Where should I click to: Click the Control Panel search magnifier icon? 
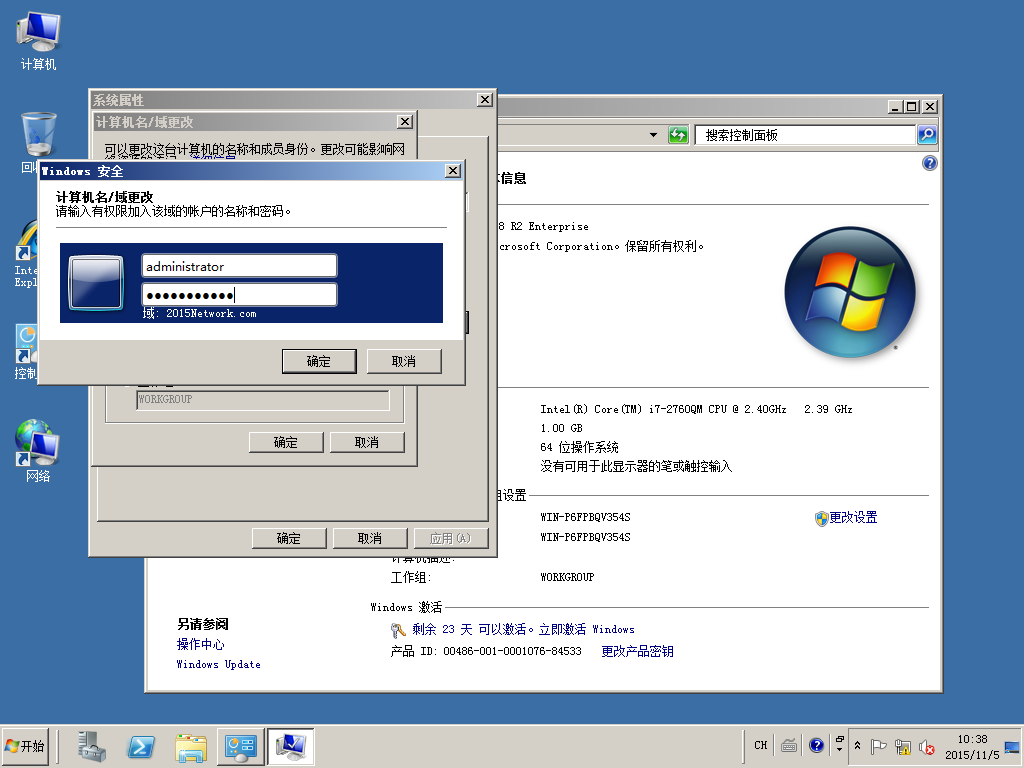click(927, 135)
